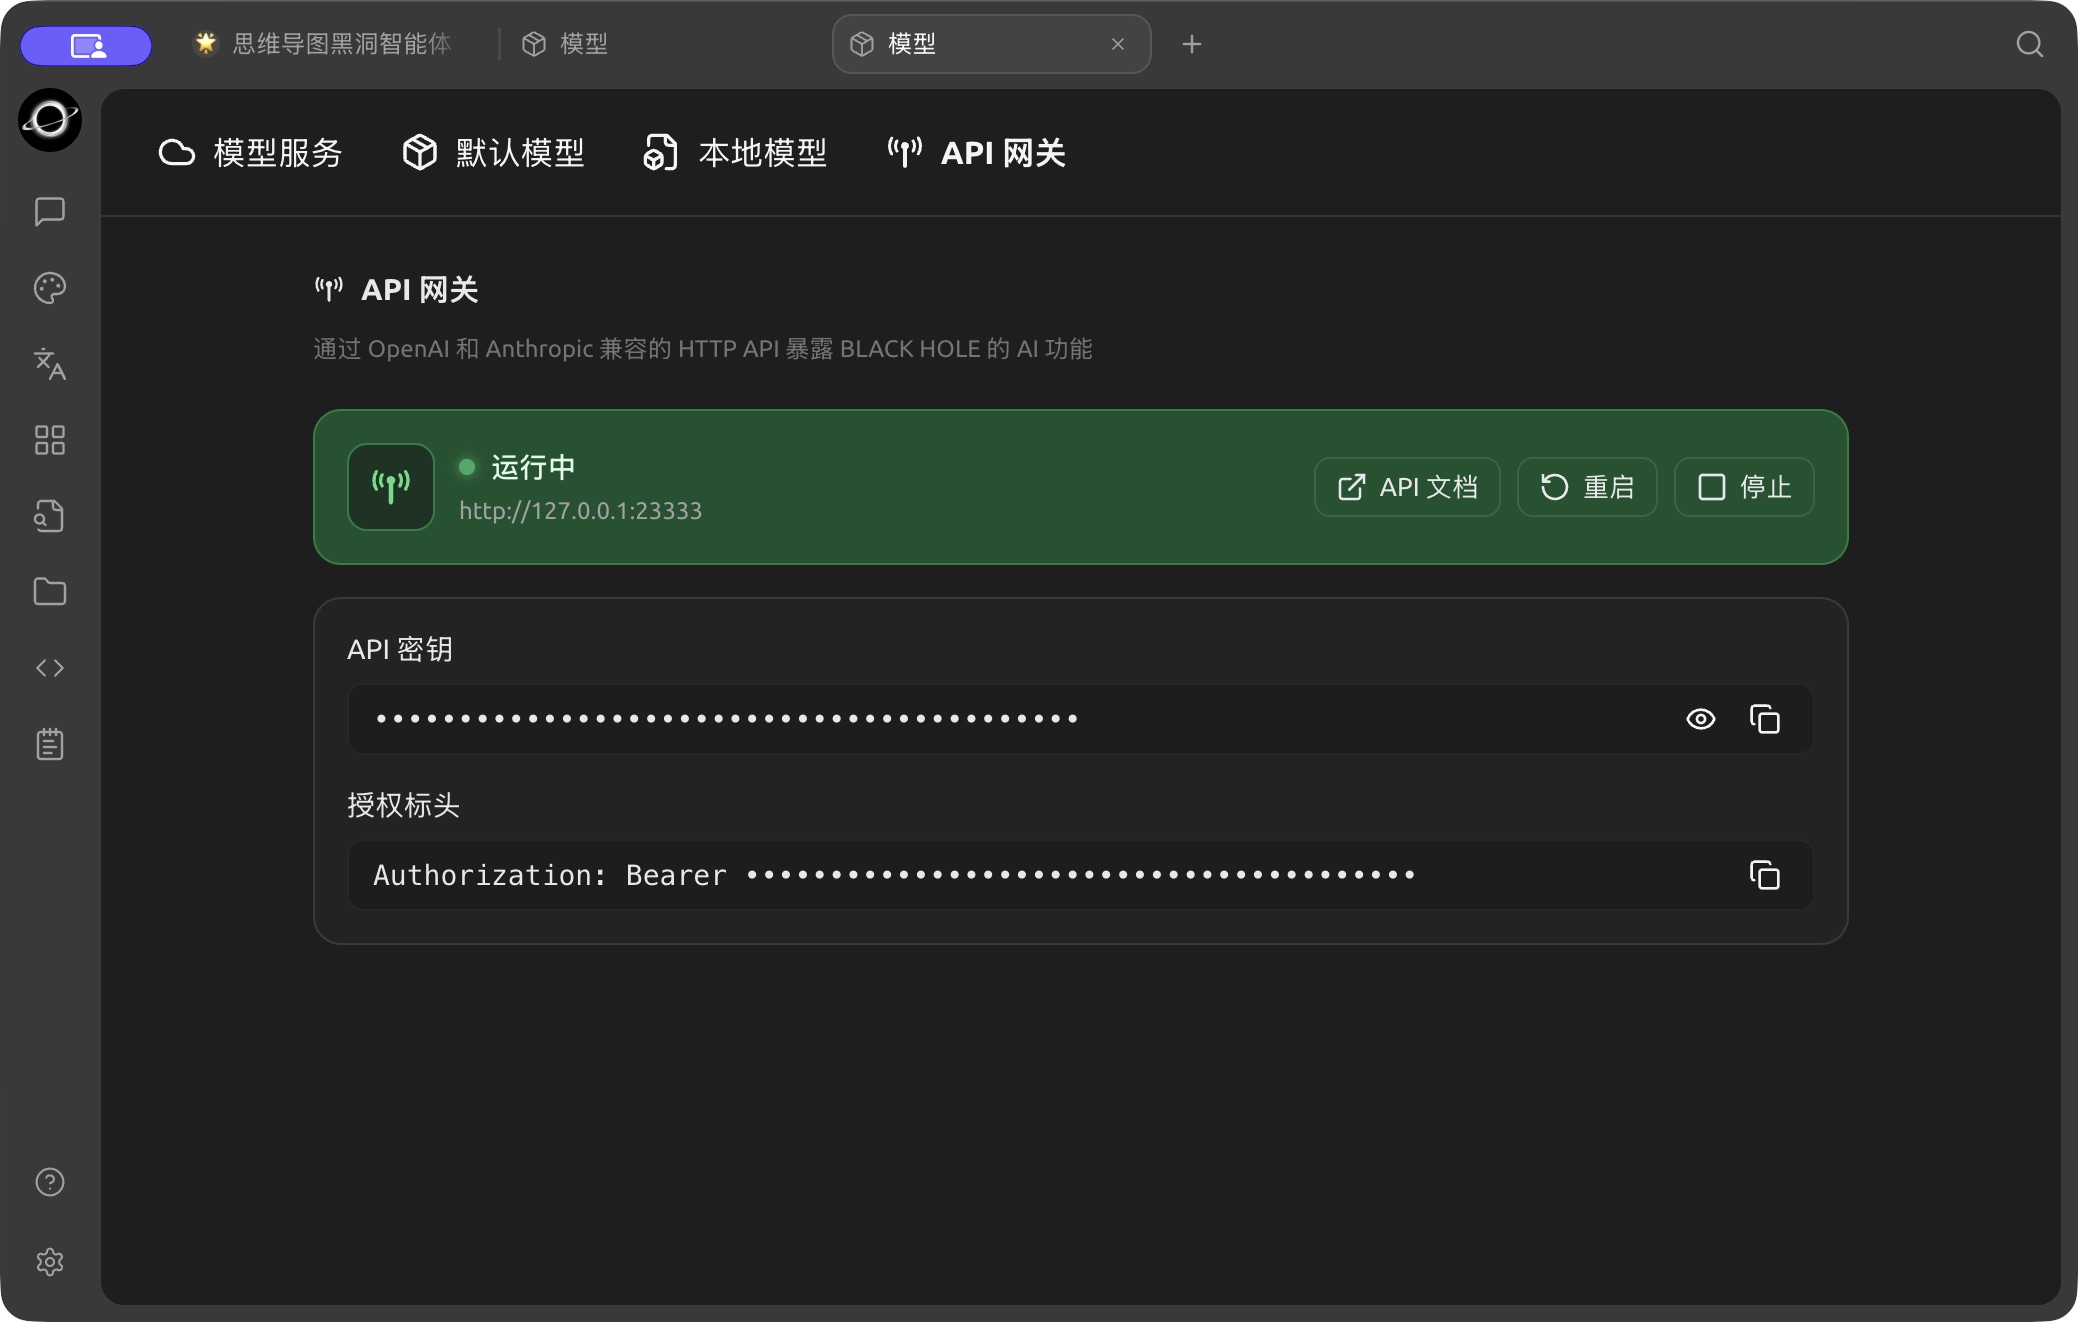Click the http://127.0.0.1:23333 address
2078x1322 pixels.
580,511
